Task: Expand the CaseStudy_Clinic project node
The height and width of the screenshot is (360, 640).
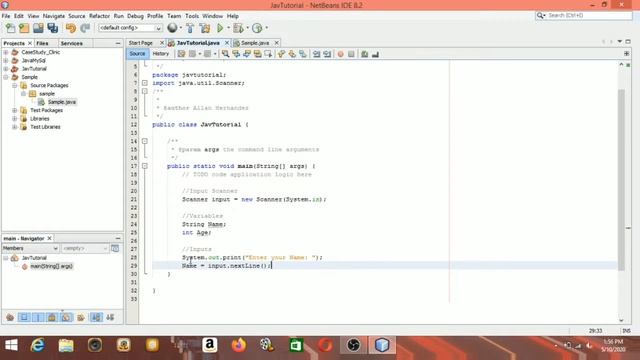Action: (6, 52)
